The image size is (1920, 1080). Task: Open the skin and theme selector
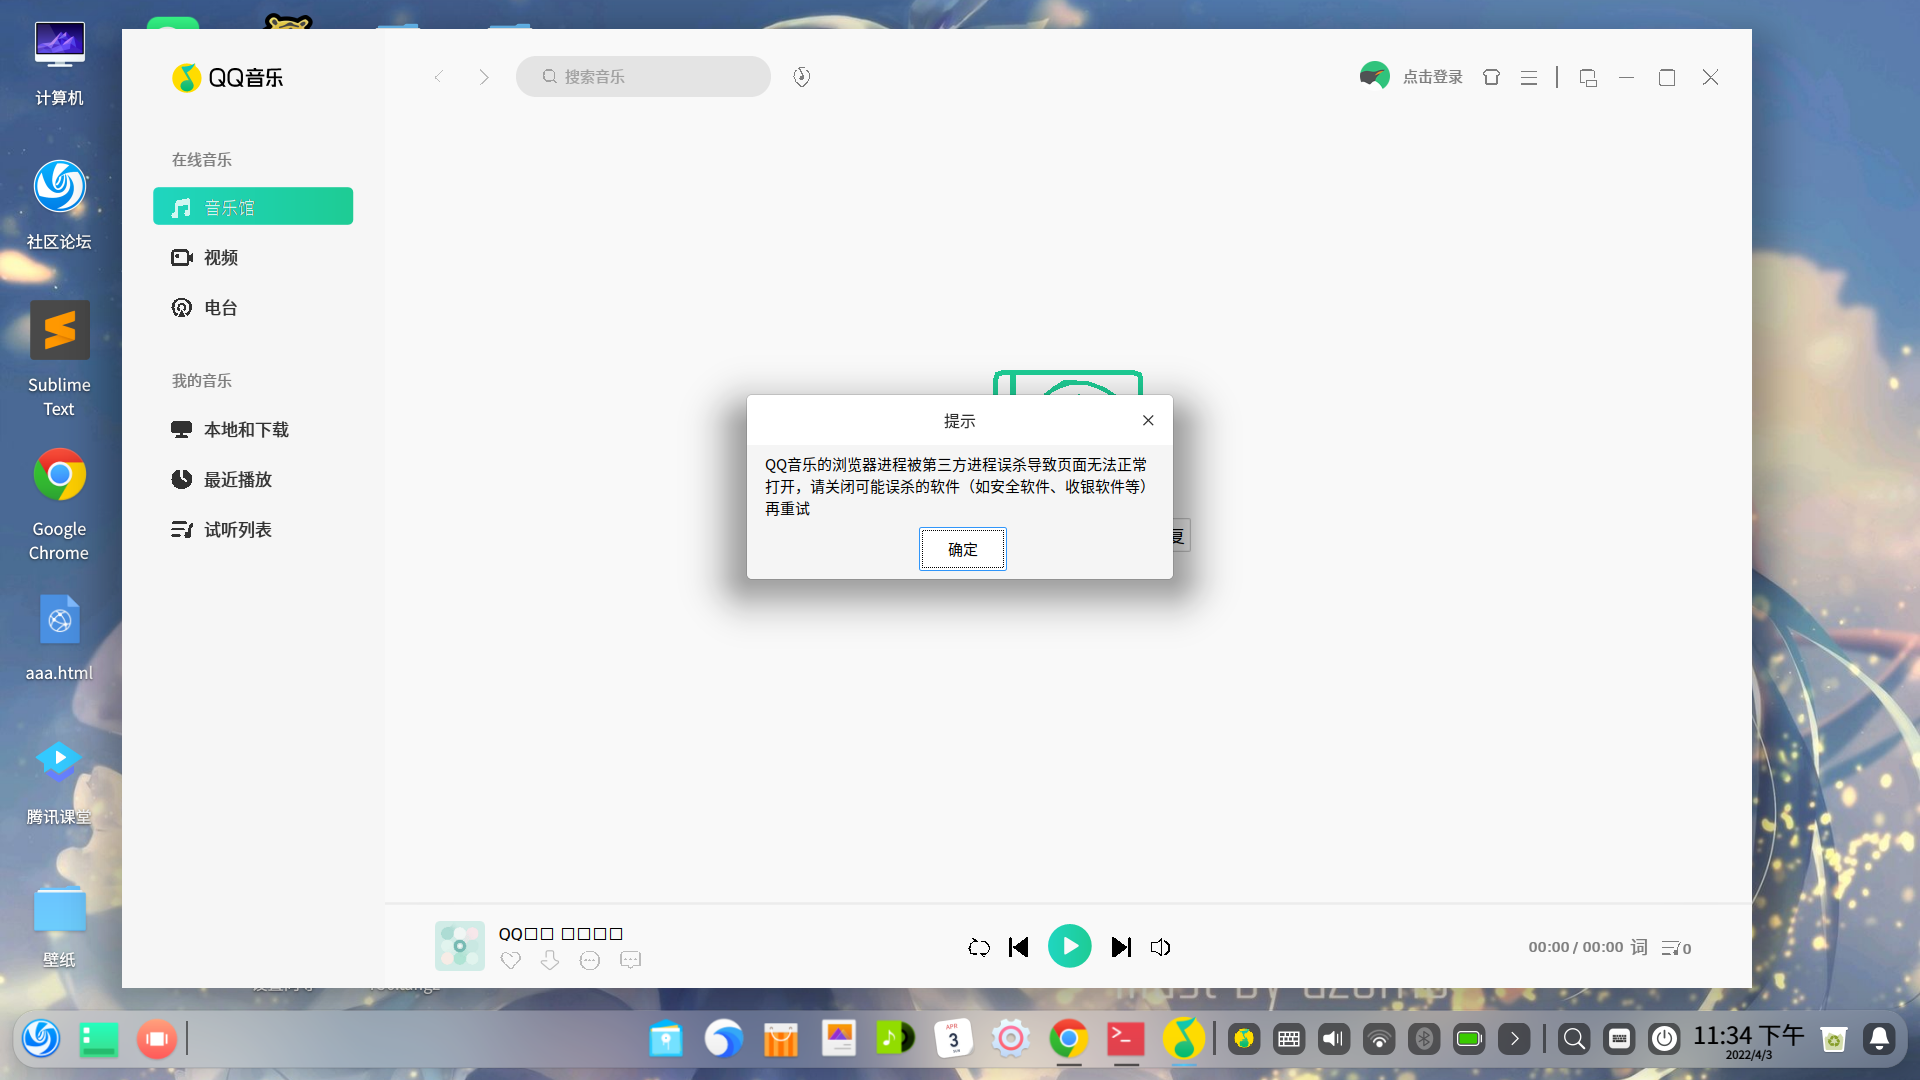coord(1491,76)
